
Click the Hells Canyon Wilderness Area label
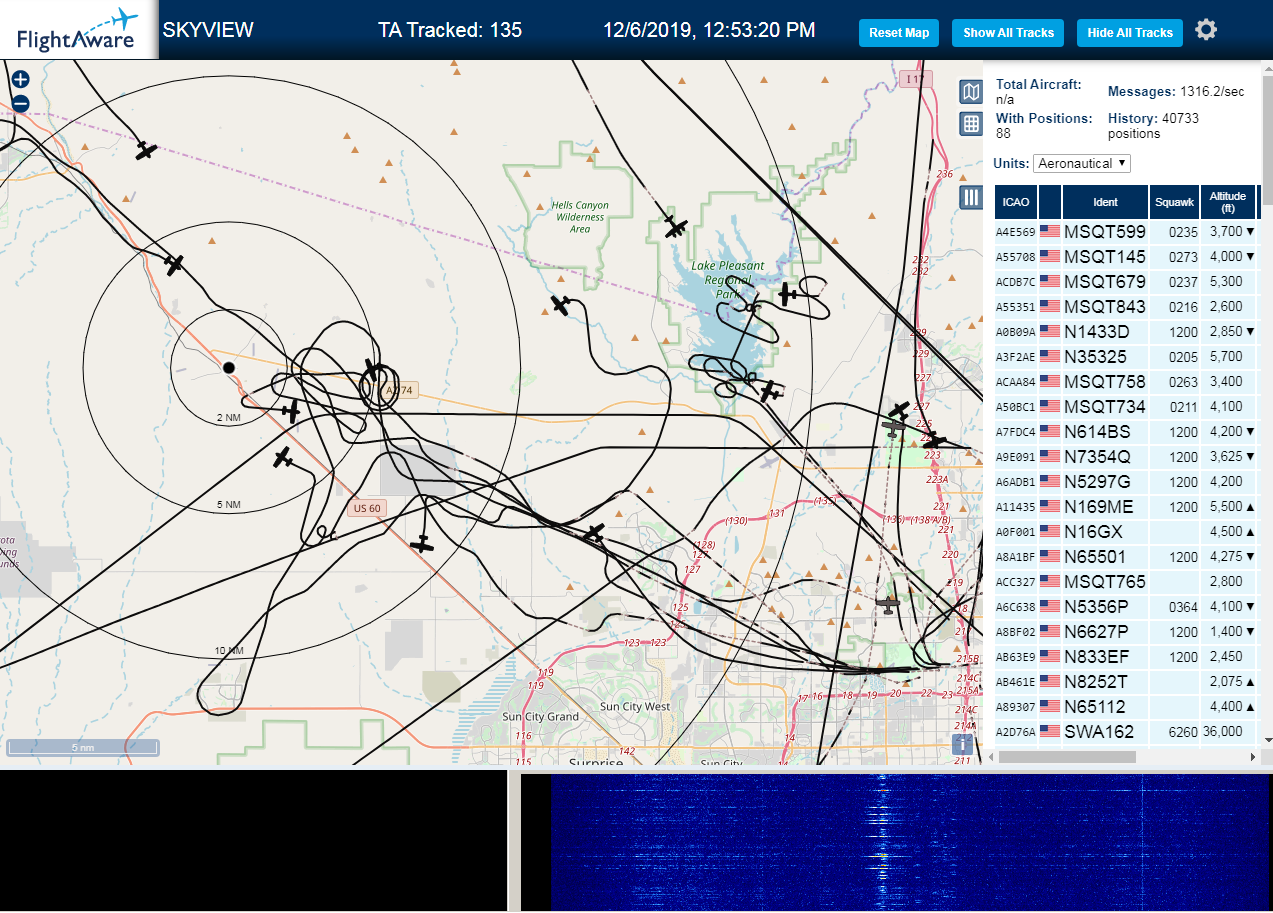pyautogui.click(x=580, y=217)
